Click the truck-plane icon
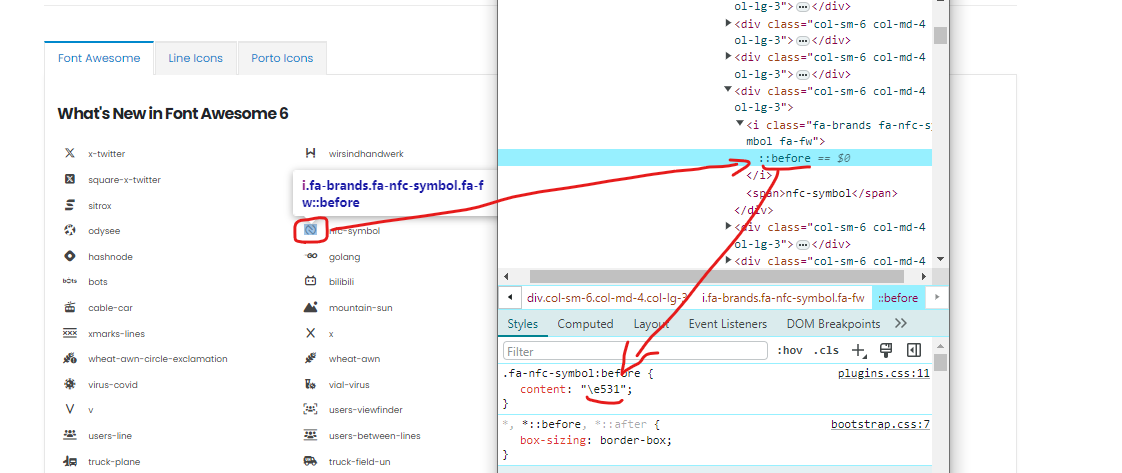Image resolution: width=1122 pixels, height=473 pixels. click(x=69, y=462)
